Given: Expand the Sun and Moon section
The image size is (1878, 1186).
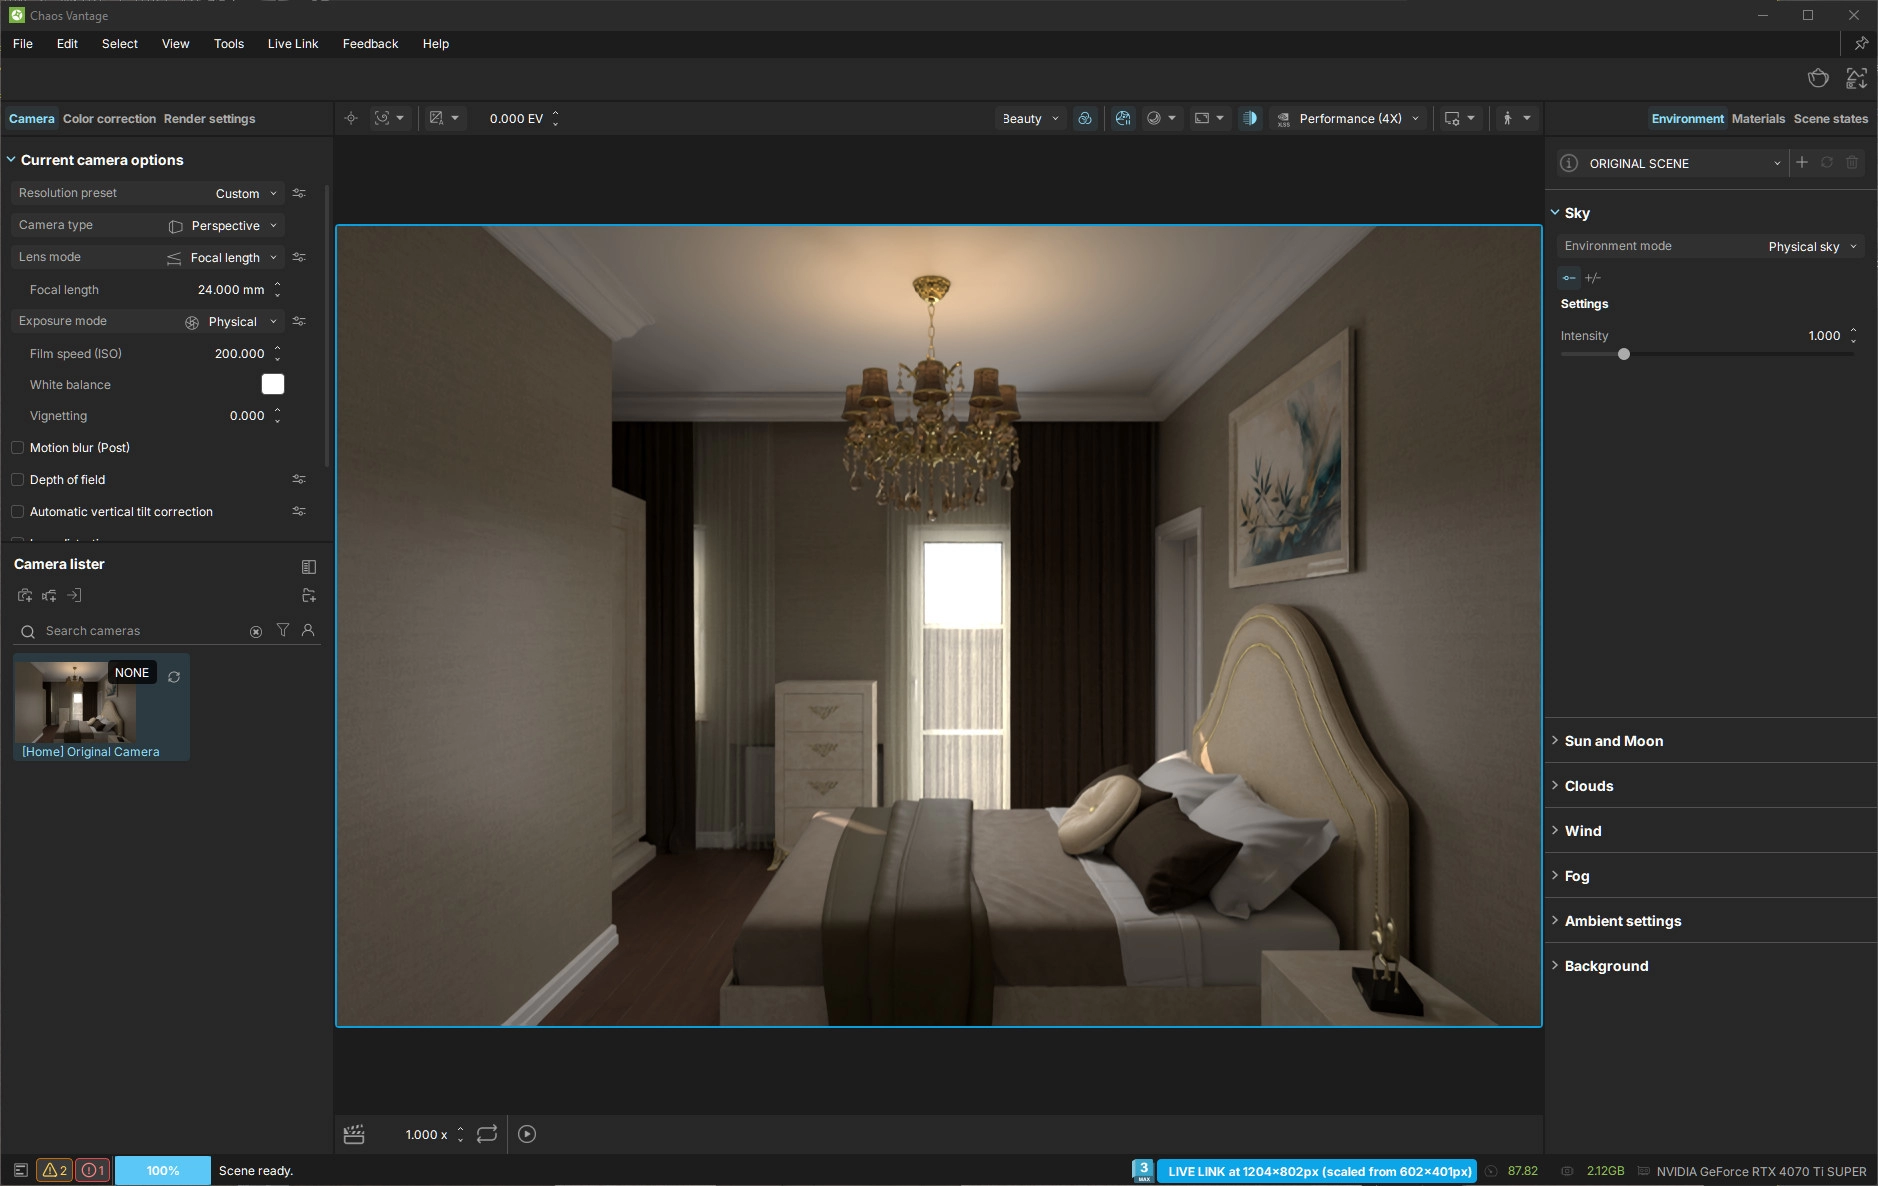Looking at the screenshot, I should pos(1614,741).
